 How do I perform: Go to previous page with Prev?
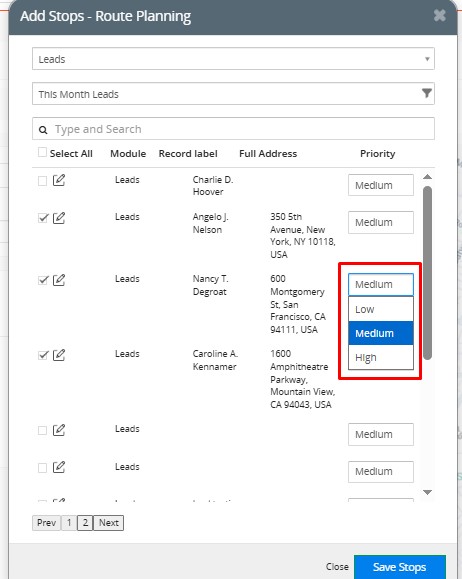46,523
